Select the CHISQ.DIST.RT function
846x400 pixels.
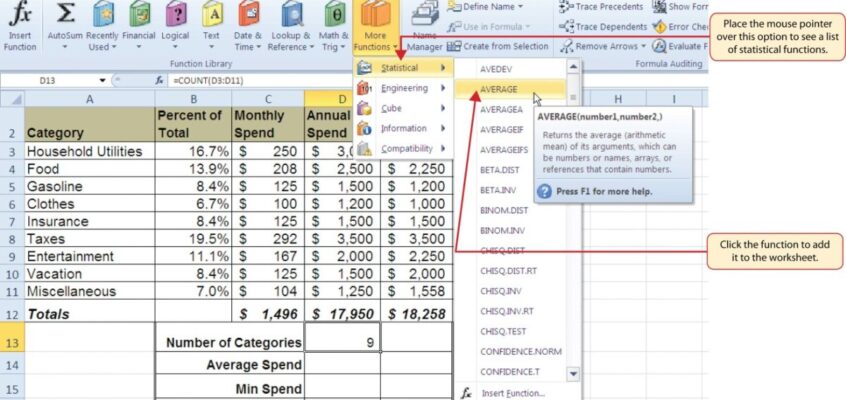[510, 271]
